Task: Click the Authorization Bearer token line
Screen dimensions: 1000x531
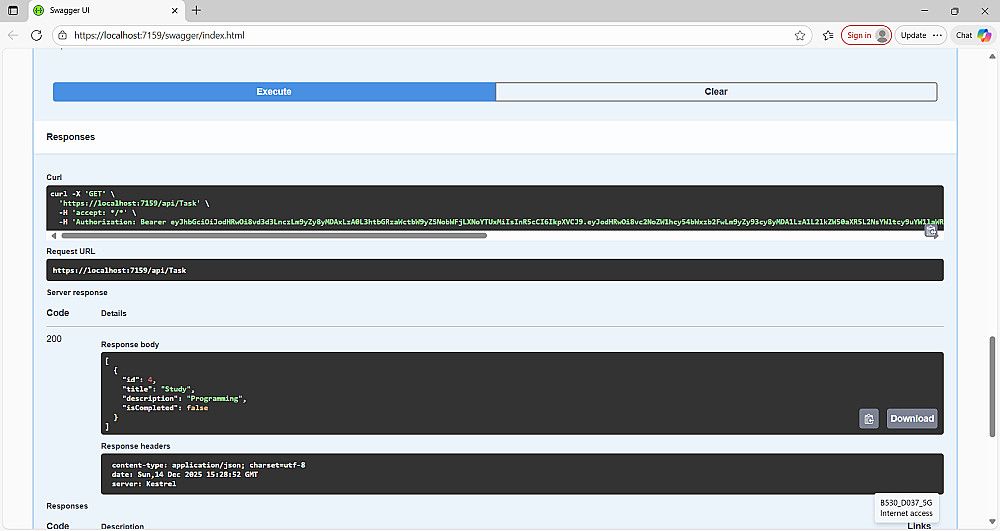Action: tap(501, 222)
